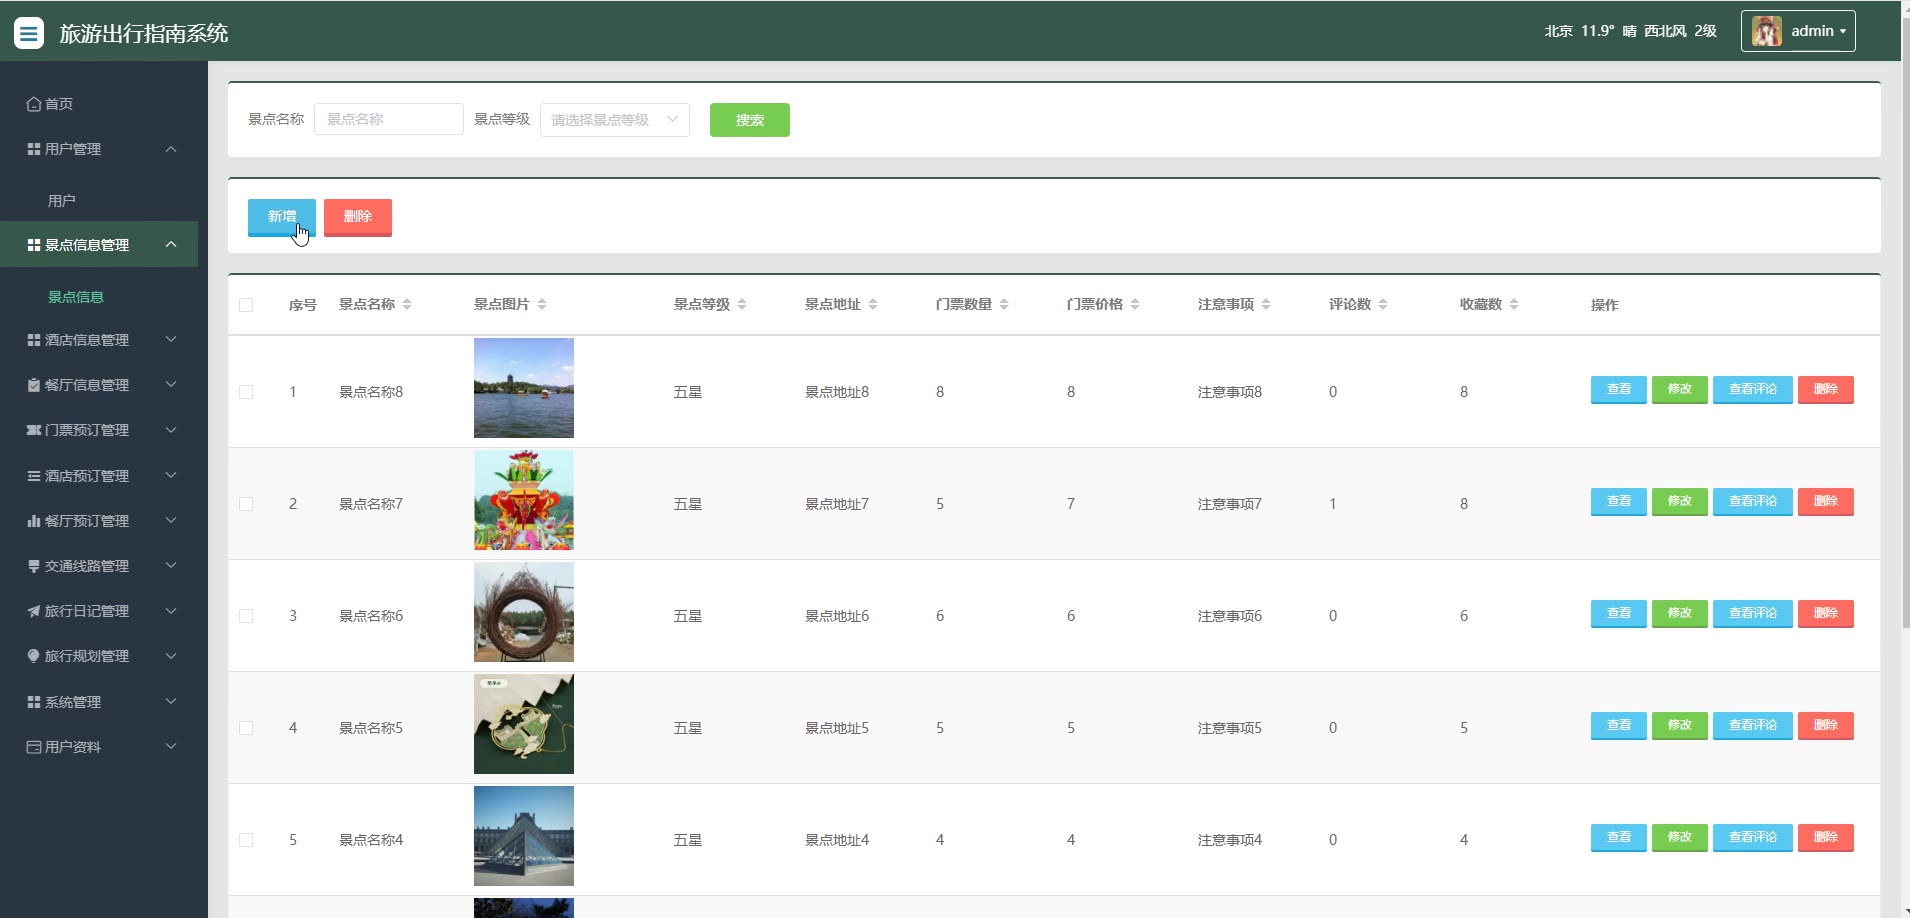Screen dimensions: 1910x918
Task: Toggle the select-all checkbox in table header
Action: click(x=246, y=305)
